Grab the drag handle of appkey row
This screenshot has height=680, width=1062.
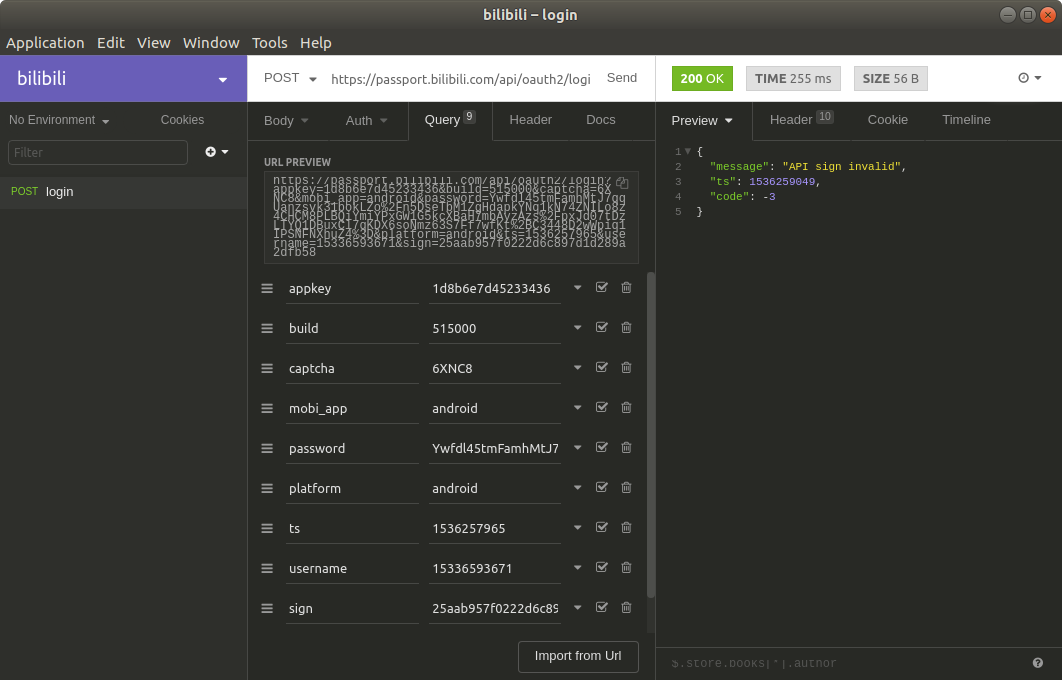[267, 289]
